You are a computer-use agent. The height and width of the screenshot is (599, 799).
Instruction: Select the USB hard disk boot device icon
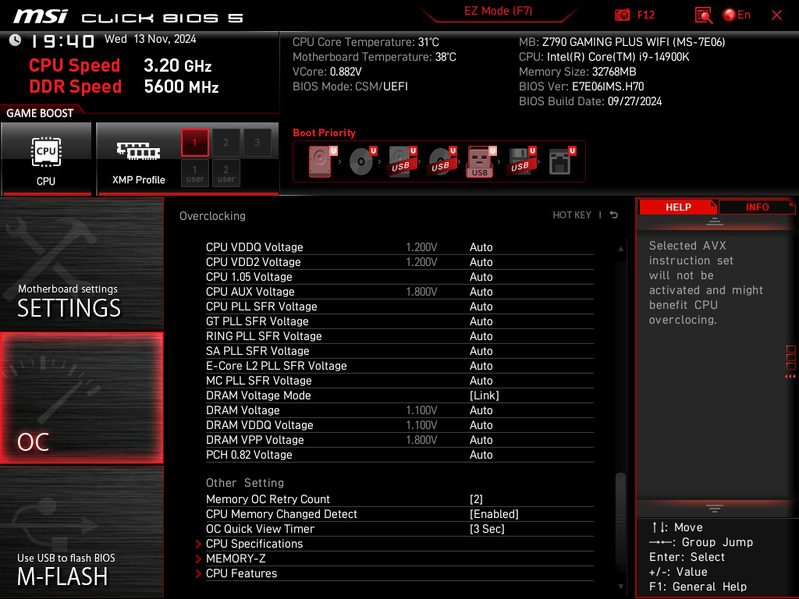[402, 161]
